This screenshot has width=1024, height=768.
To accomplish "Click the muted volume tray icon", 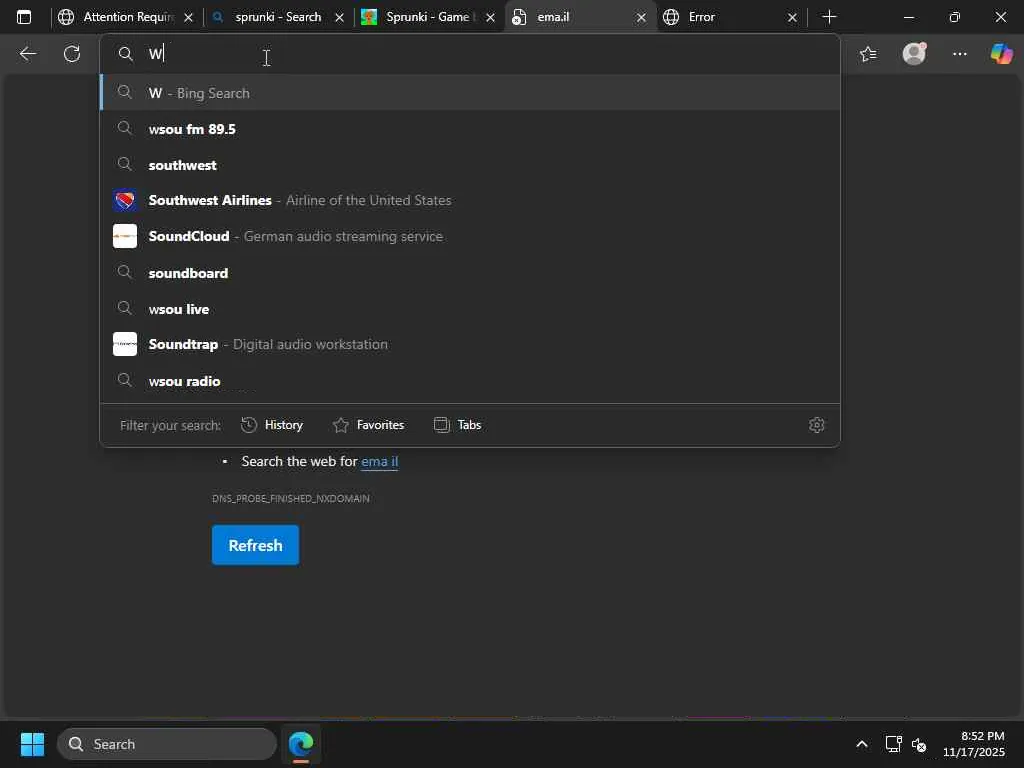I will pyautogui.click(x=919, y=744).
